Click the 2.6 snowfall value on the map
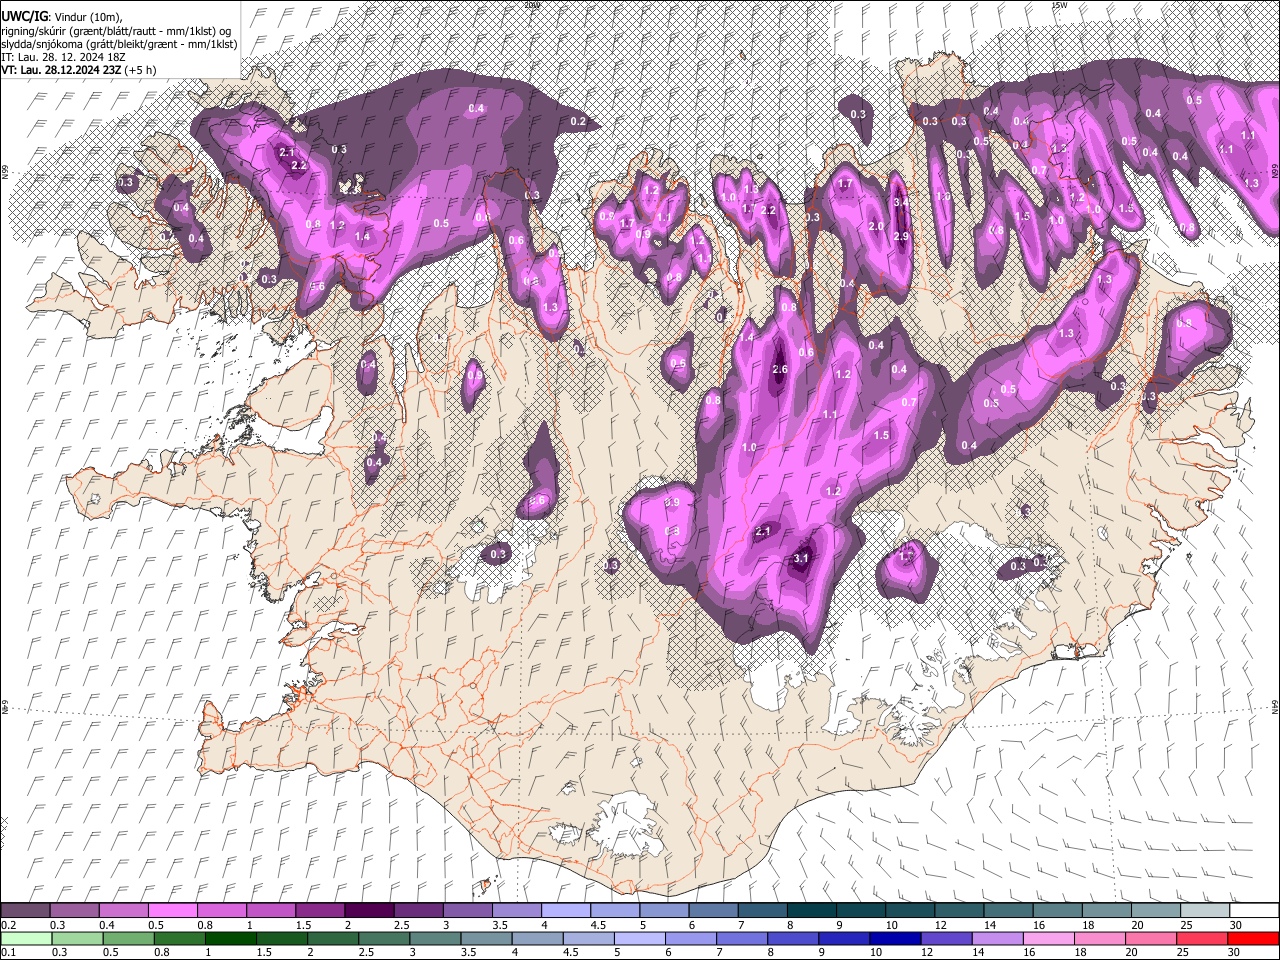Image resolution: width=1280 pixels, height=960 pixels. click(781, 370)
